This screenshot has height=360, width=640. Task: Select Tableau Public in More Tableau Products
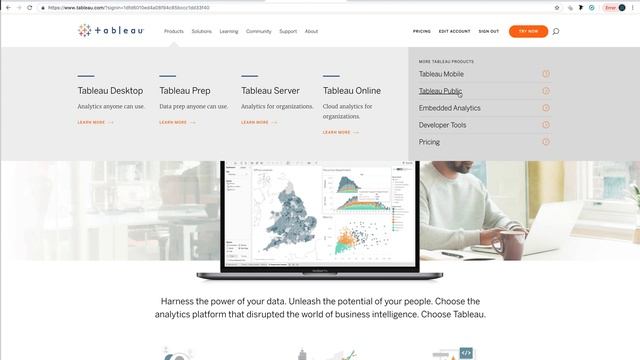coord(440,91)
